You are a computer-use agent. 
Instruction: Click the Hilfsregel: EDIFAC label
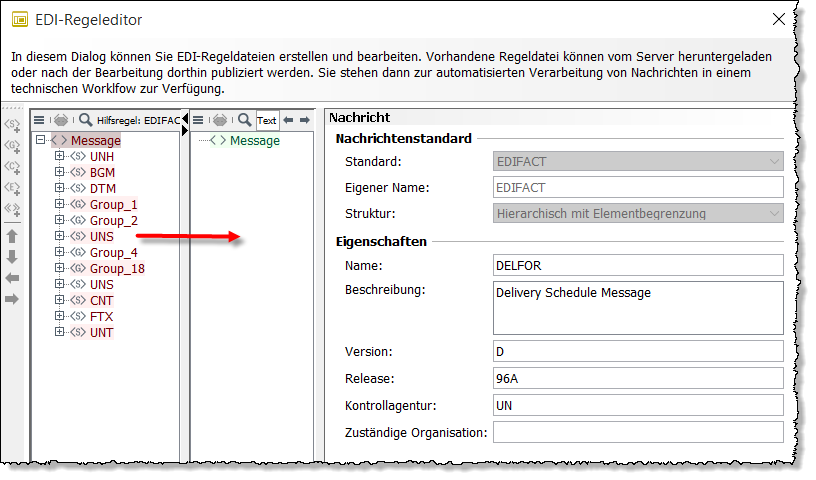pyautogui.click(x=138, y=121)
